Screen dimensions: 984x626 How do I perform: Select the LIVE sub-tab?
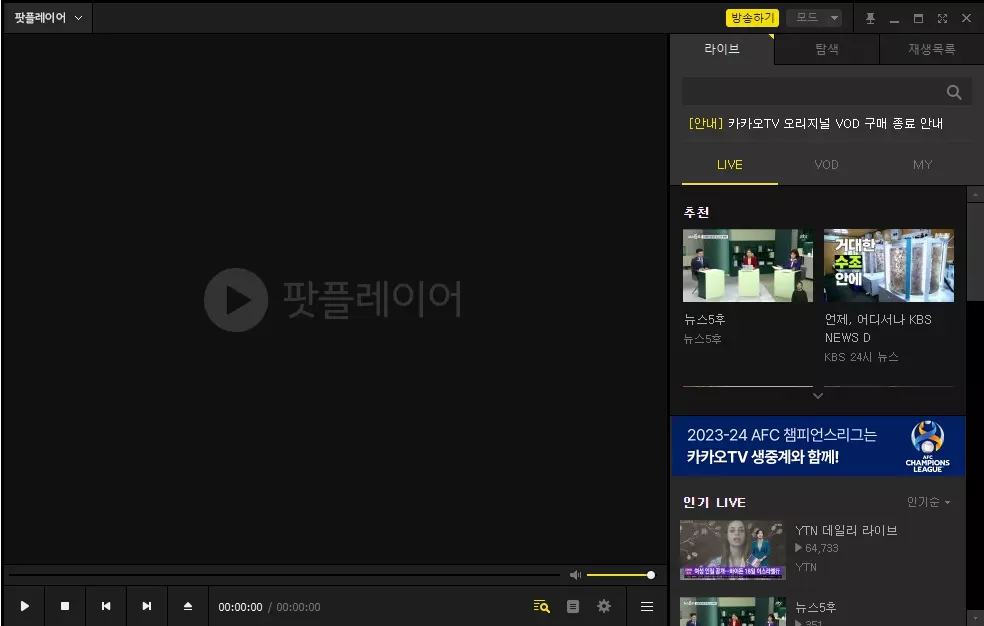tap(730, 165)
